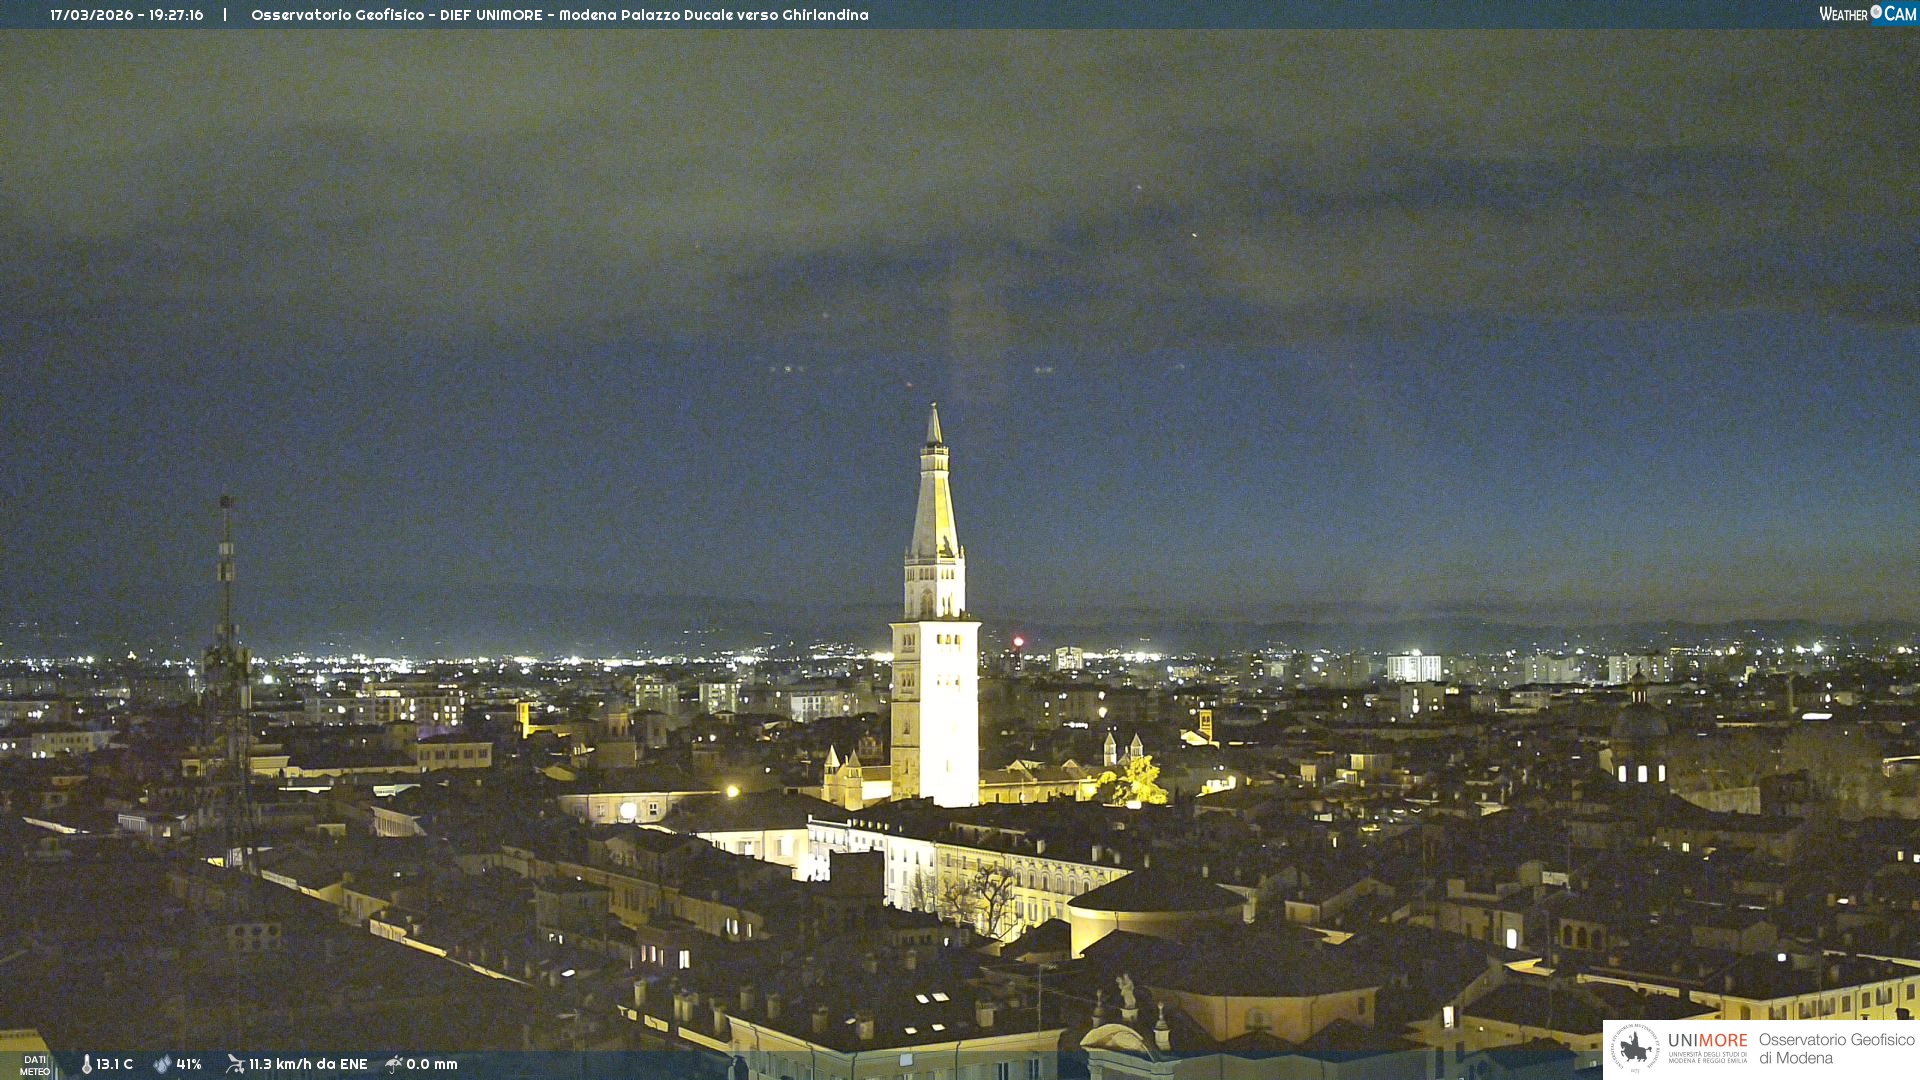Click the humidity water droplets icon
Screen dimensions: 1920x1080
162,1064
